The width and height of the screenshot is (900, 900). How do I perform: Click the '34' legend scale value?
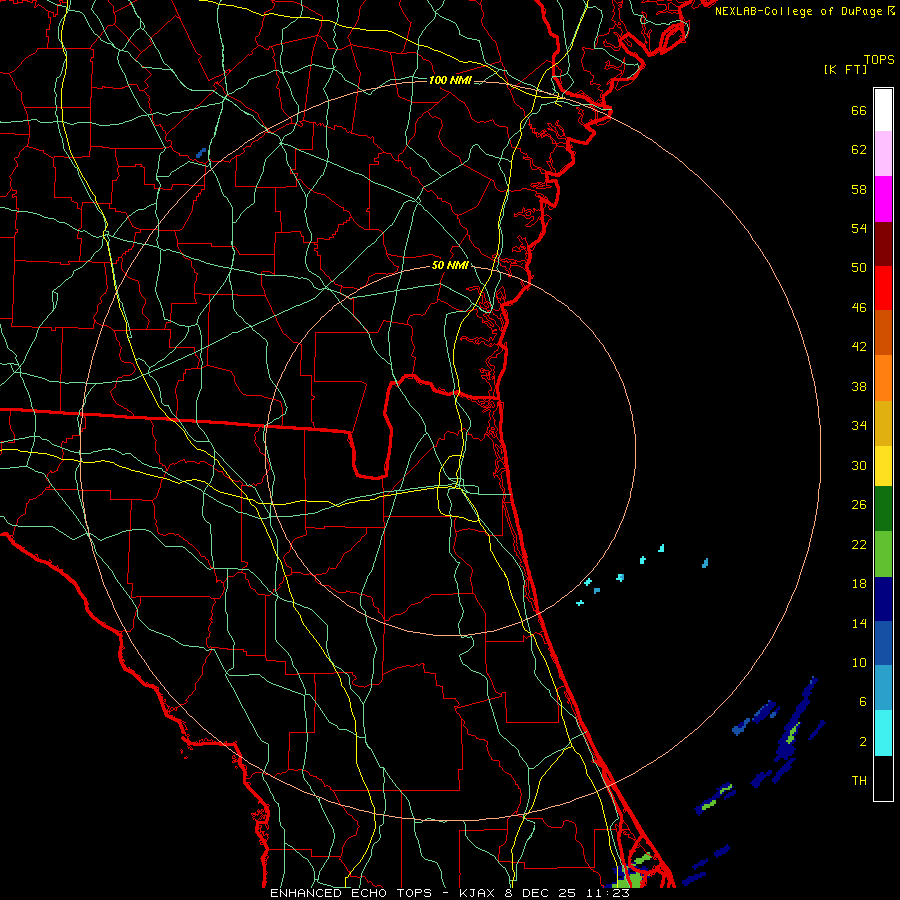[859, 426]
